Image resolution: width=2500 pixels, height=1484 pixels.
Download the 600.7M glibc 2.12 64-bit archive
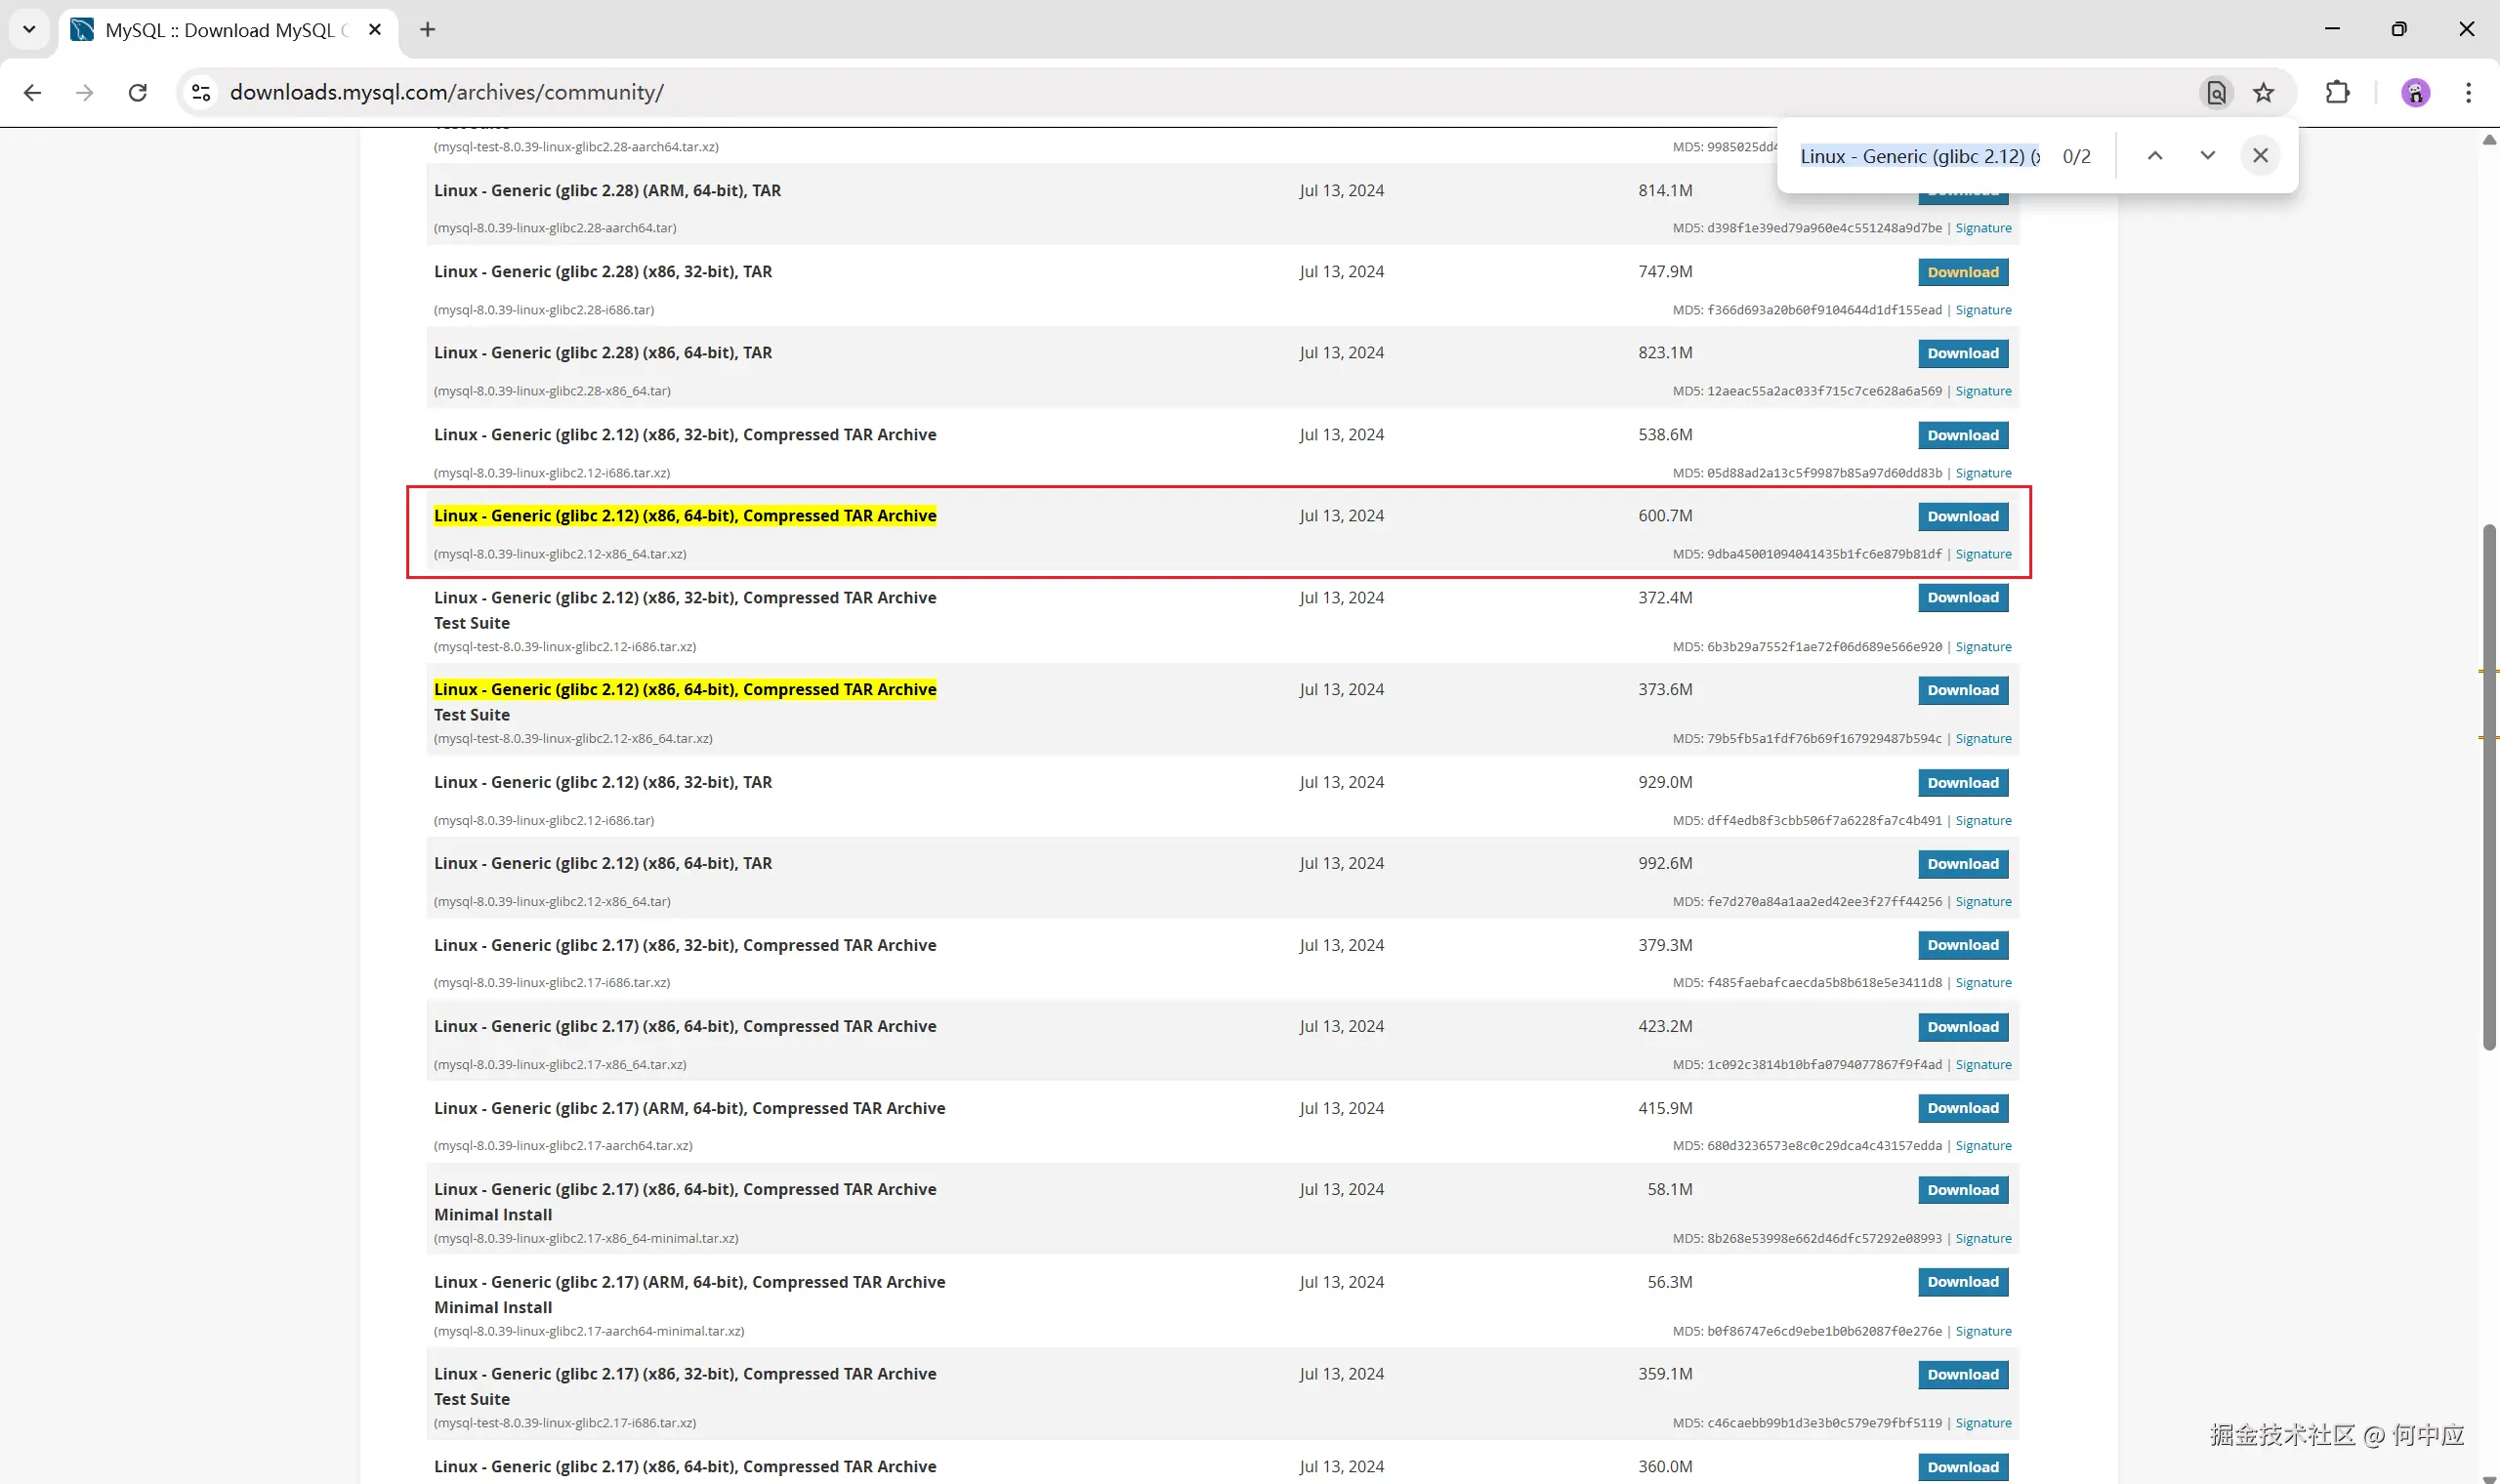tap(1962, 516)
